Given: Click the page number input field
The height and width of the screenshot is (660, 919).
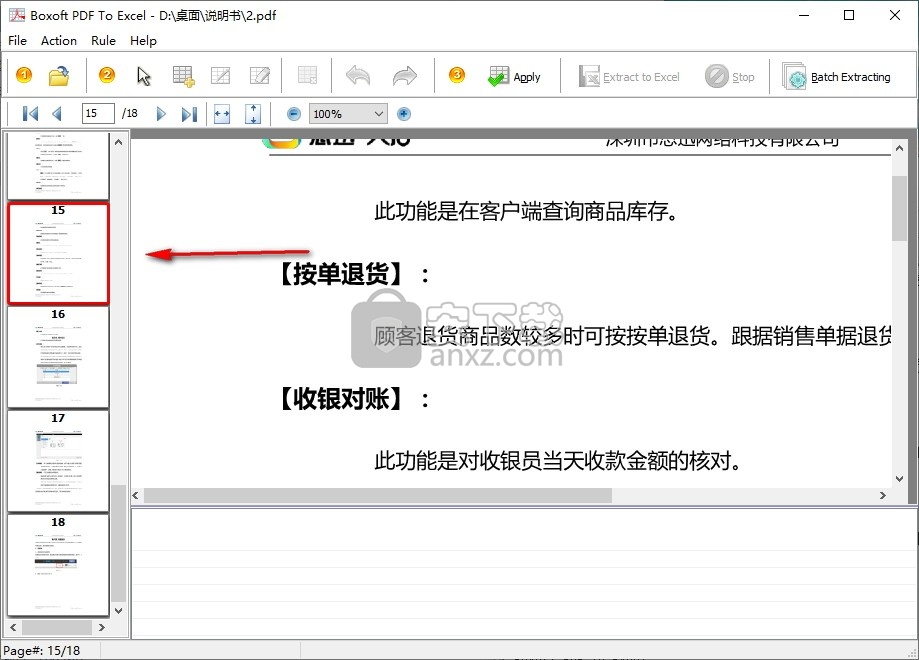Looking at the screenshot, I should coord(97,114).
